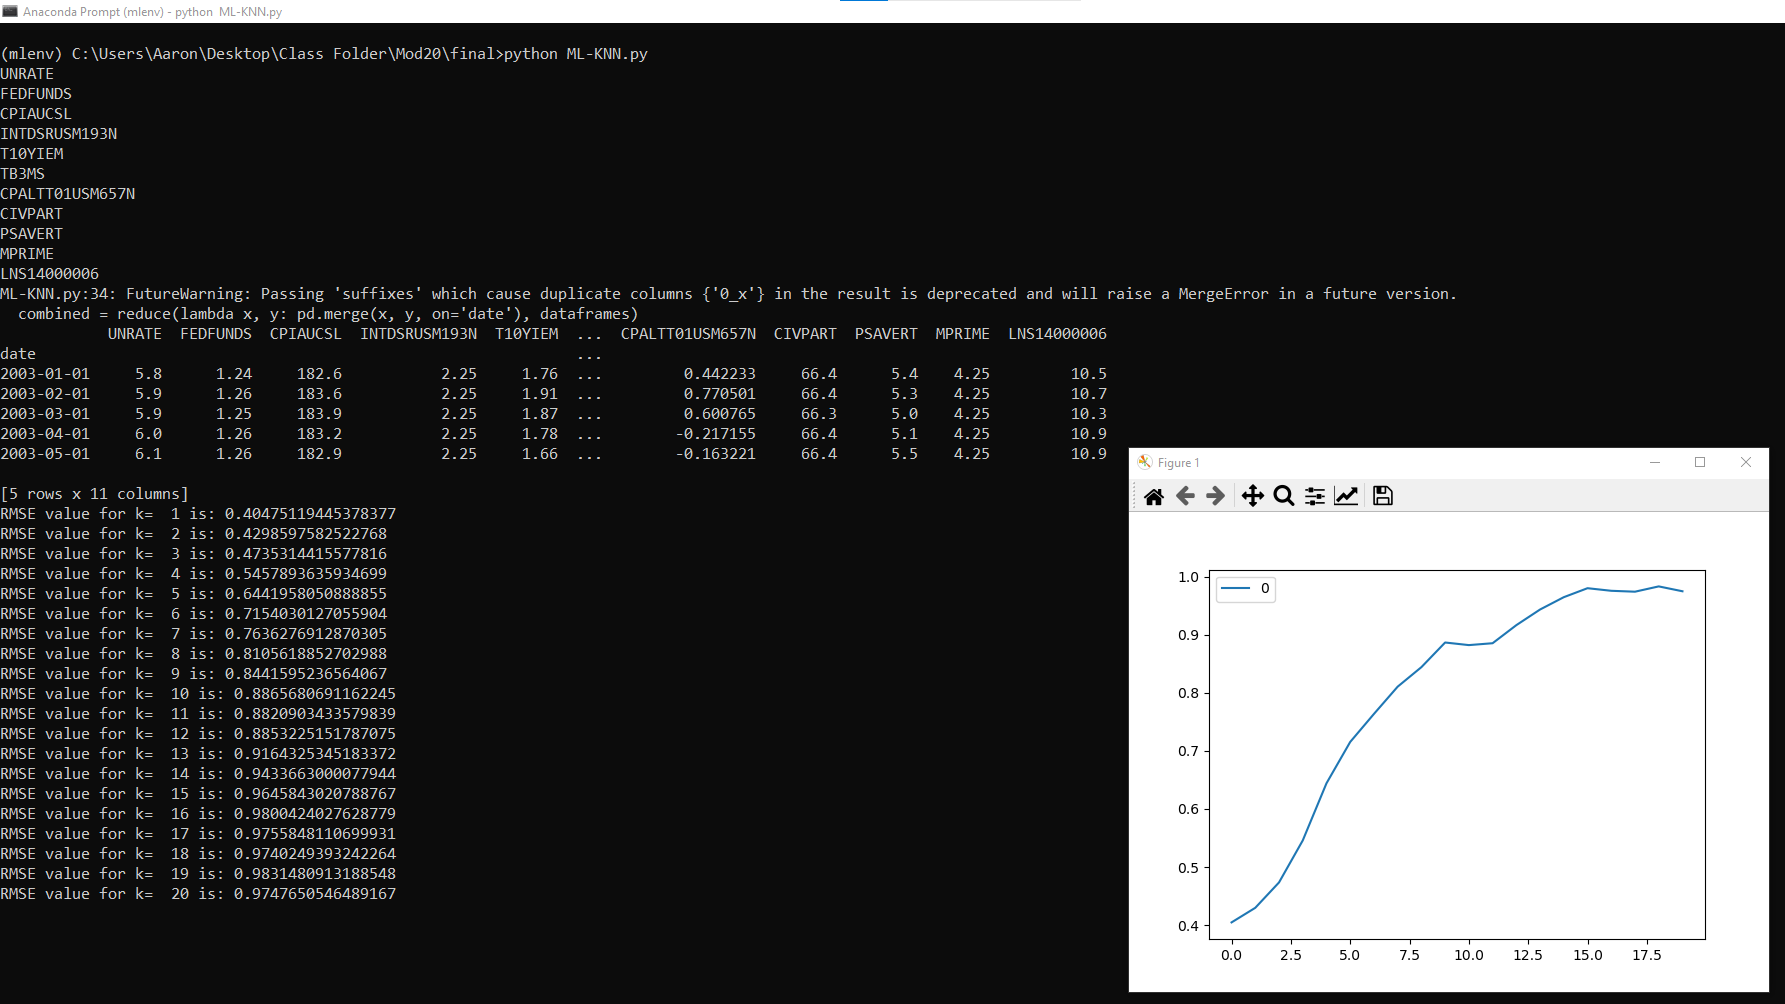
Task: Click the TB3MS output line
Action: coord(23,174)
